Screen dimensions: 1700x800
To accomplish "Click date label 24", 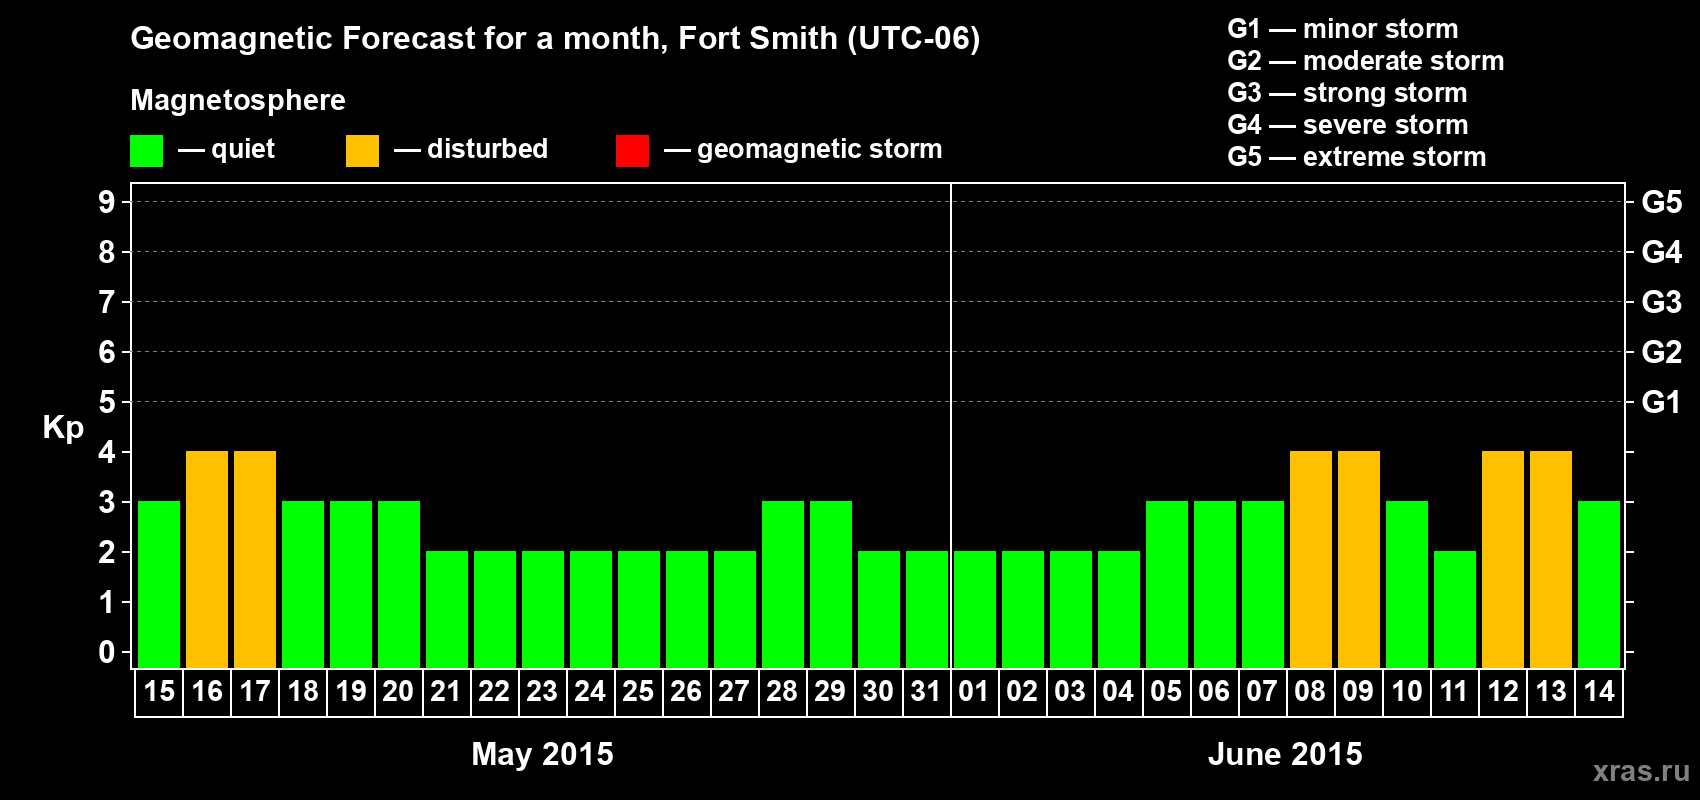I will [590, 691].
